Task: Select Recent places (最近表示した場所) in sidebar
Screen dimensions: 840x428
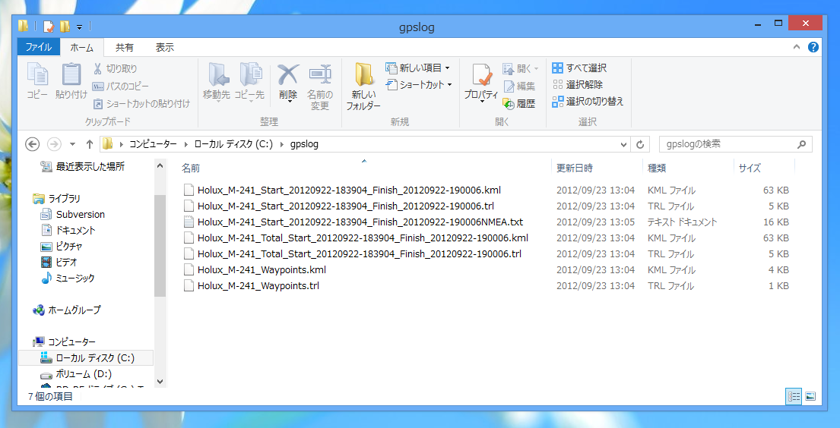Action: (83, 167)
